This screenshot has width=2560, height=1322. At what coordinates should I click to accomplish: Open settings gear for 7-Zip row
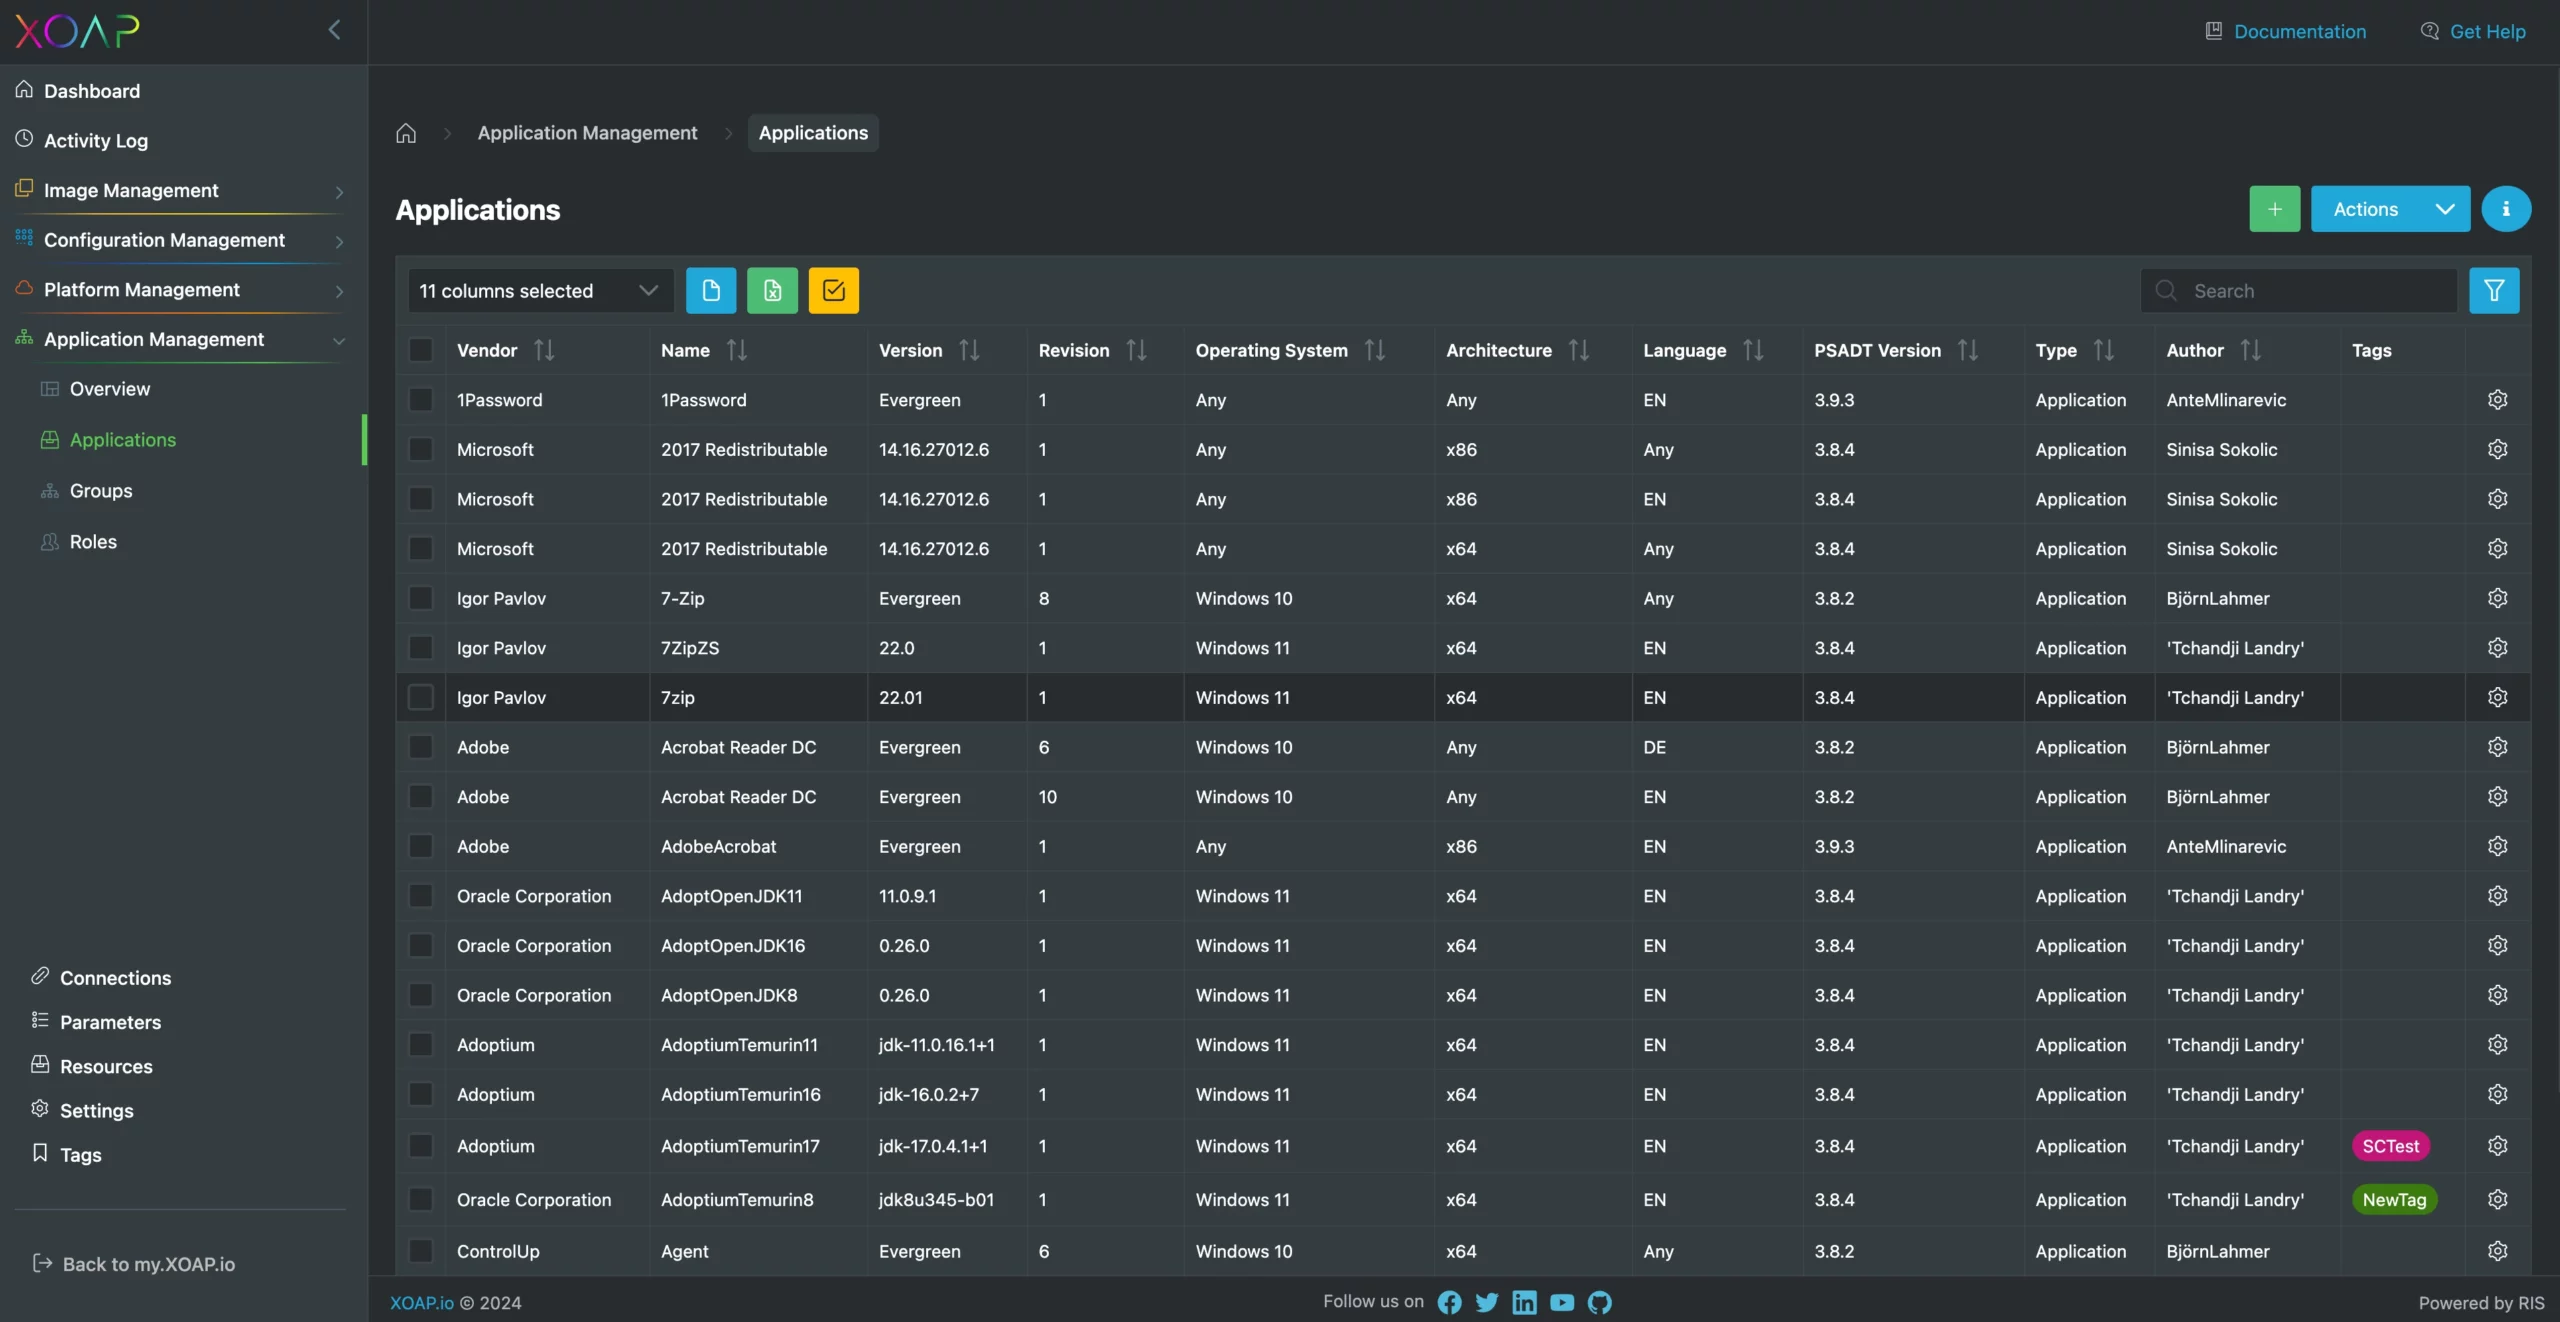(2497, 598)
